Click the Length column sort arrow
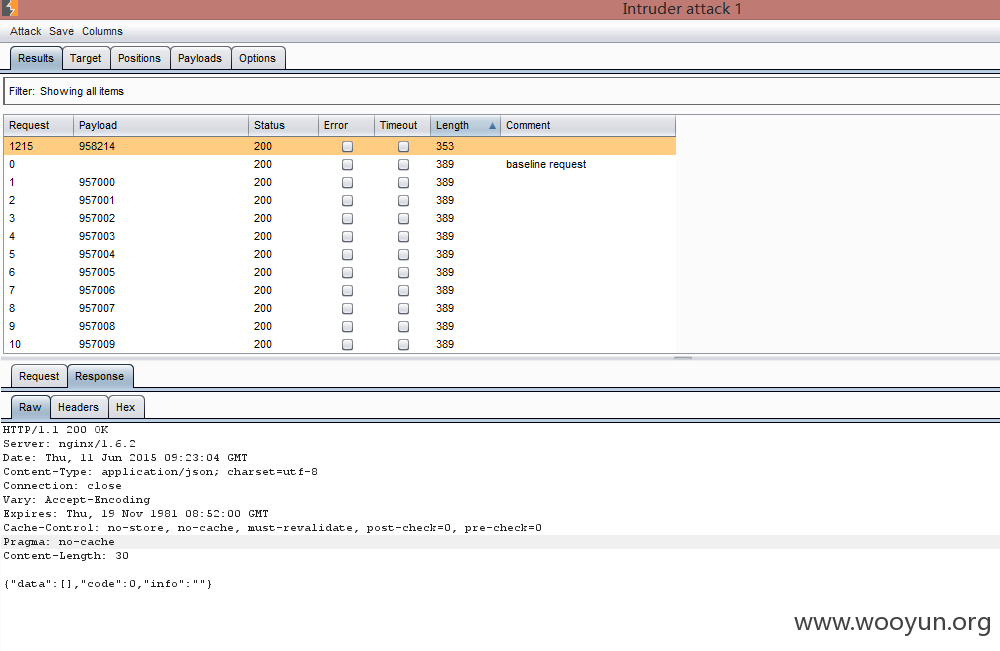This screenshot has width=1000, height=651. pyautogui.click(x=492, y=126)
